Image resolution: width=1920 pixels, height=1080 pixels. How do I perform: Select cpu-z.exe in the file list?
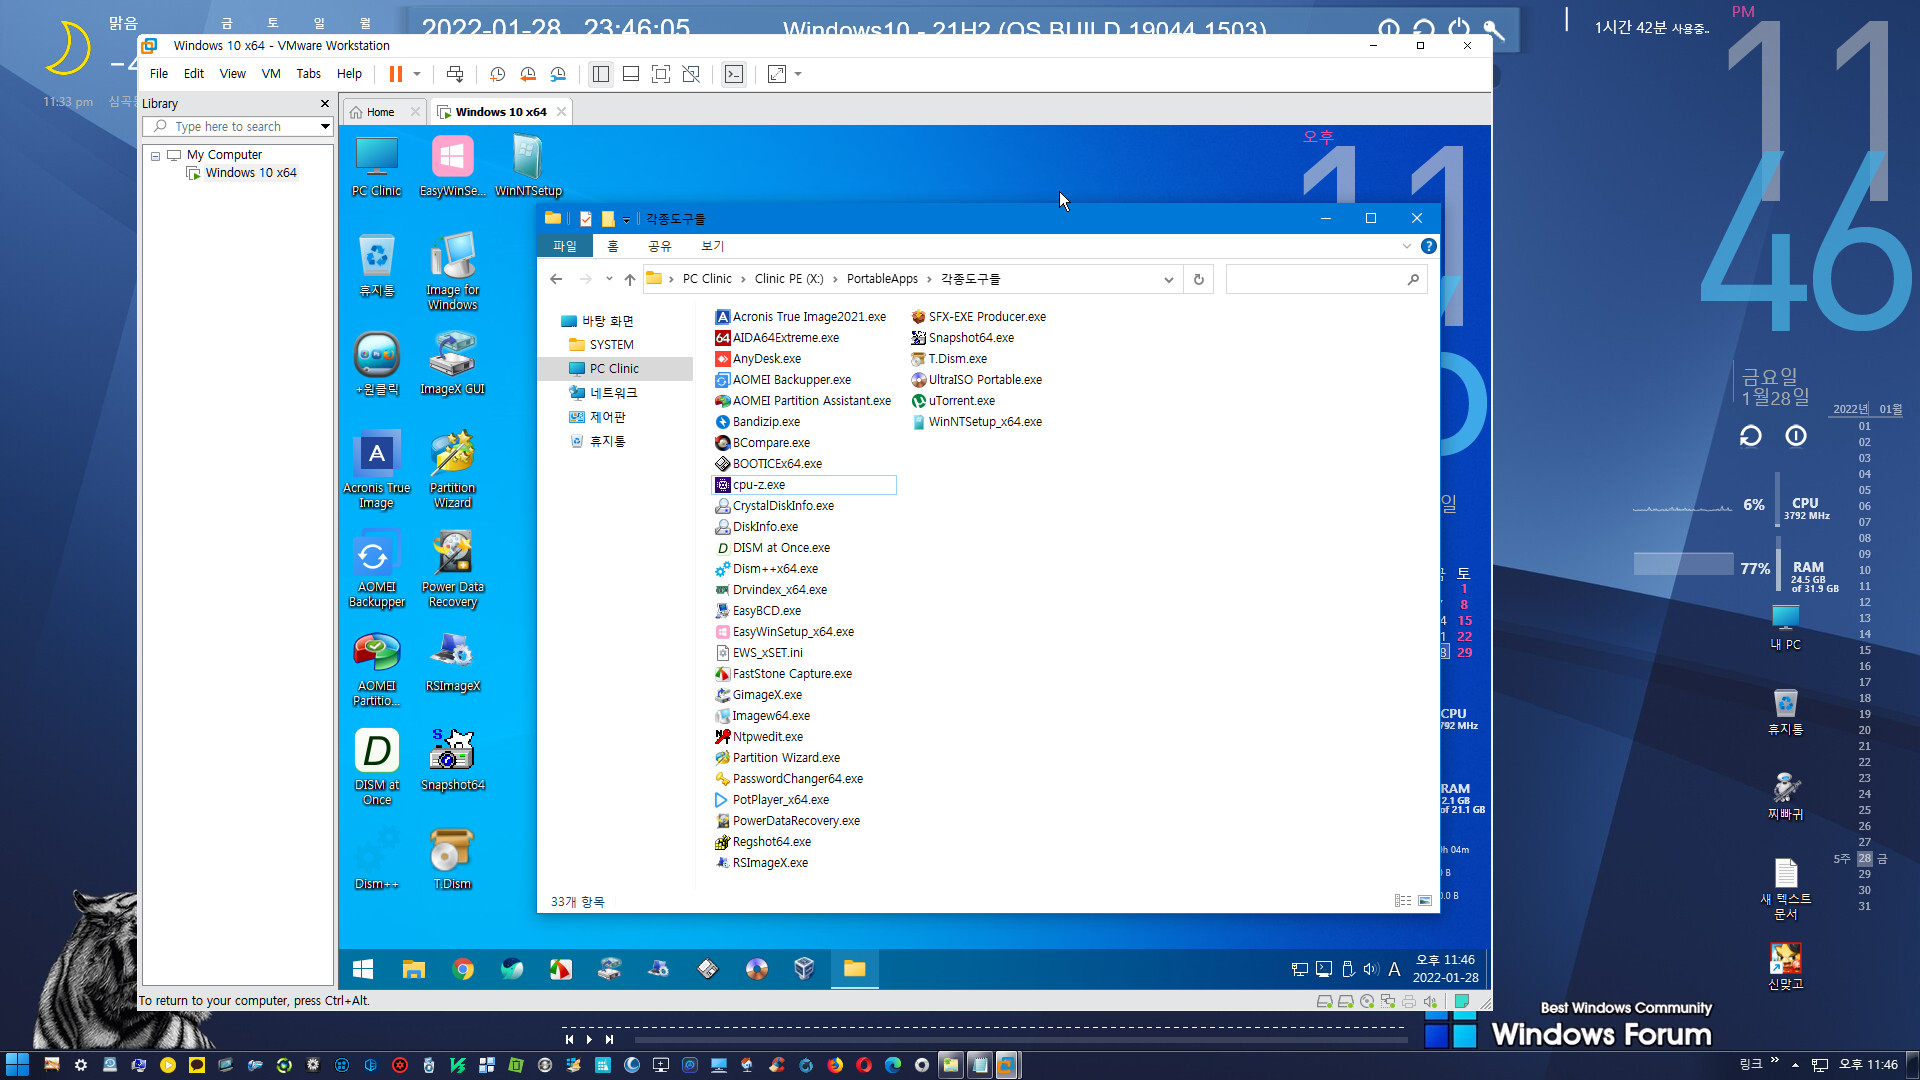click(x=804, y=485)
